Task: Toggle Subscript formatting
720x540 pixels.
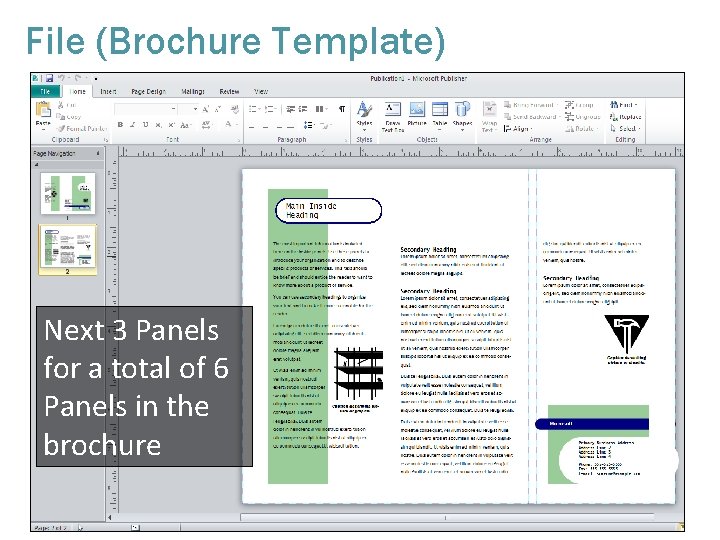Action: pos(158,125)
